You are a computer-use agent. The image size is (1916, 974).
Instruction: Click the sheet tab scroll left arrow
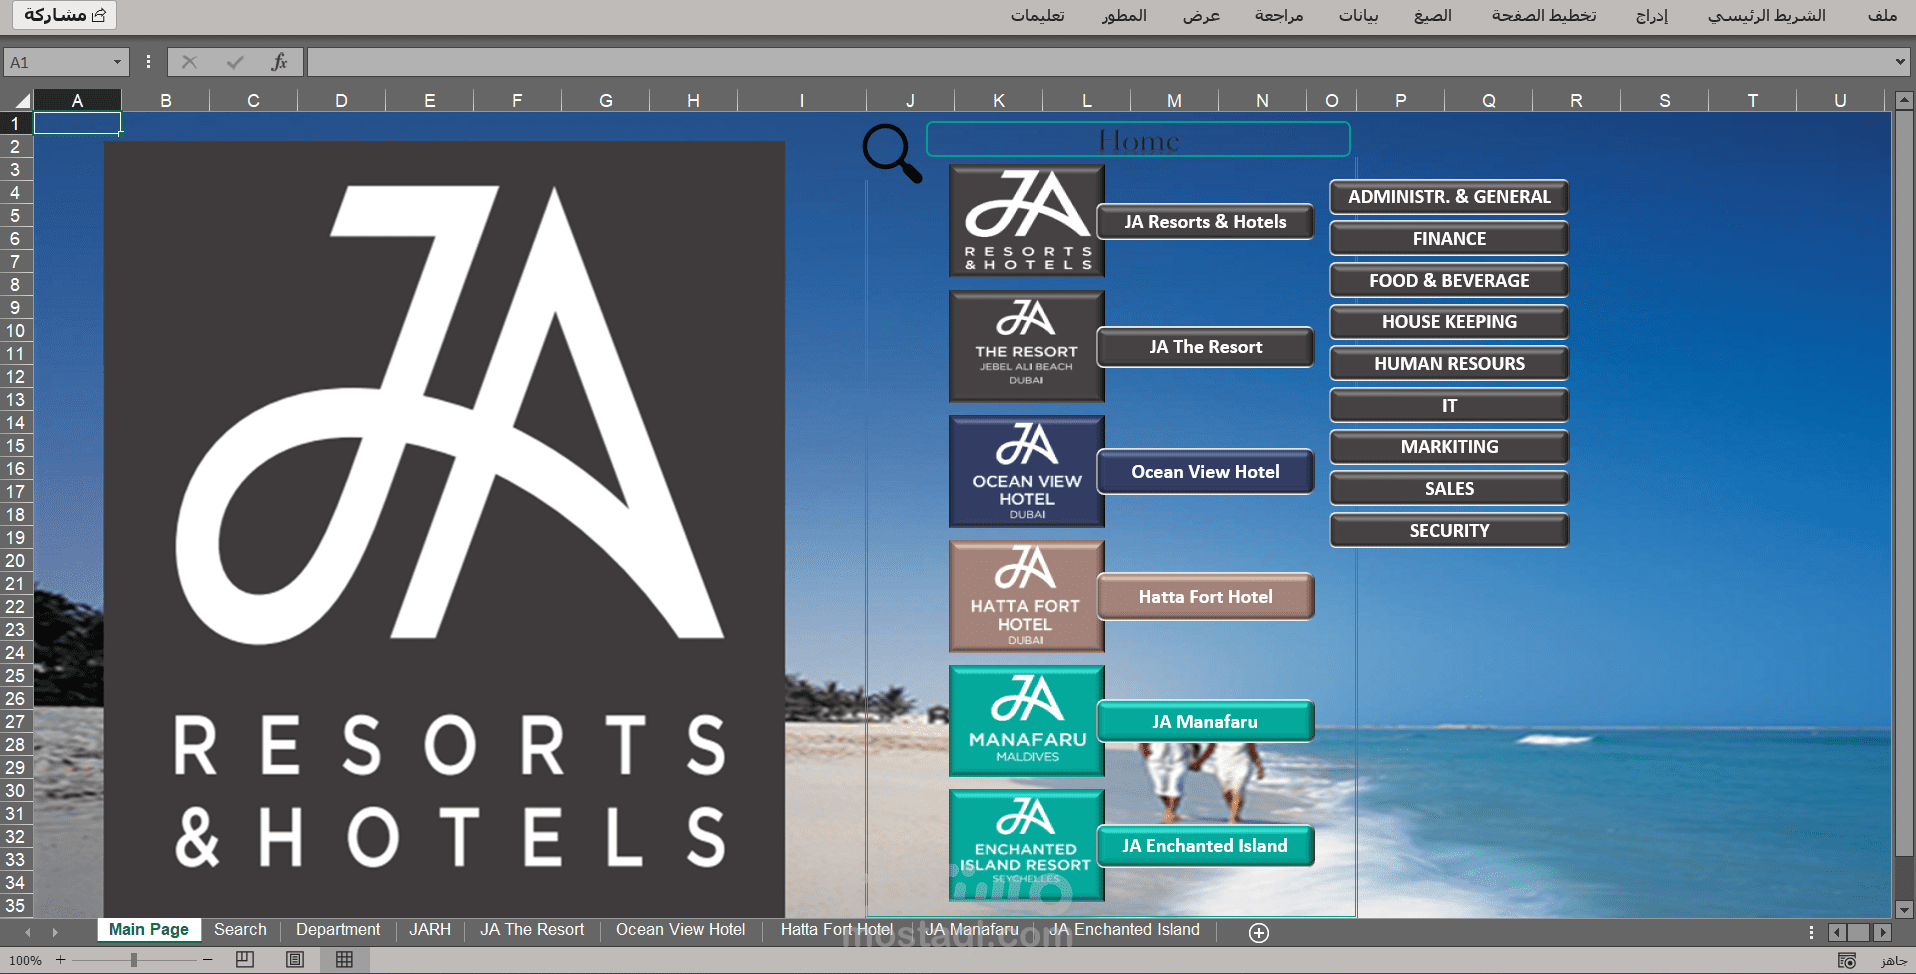(x=27, y=932)
